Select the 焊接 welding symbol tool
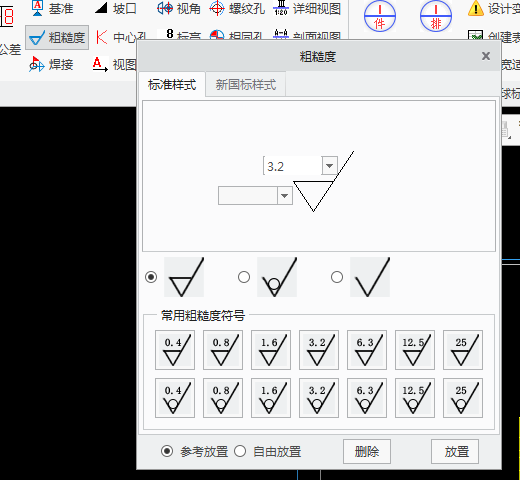The width and height of the screenshot is (520, 480). (x=51, y=64)
